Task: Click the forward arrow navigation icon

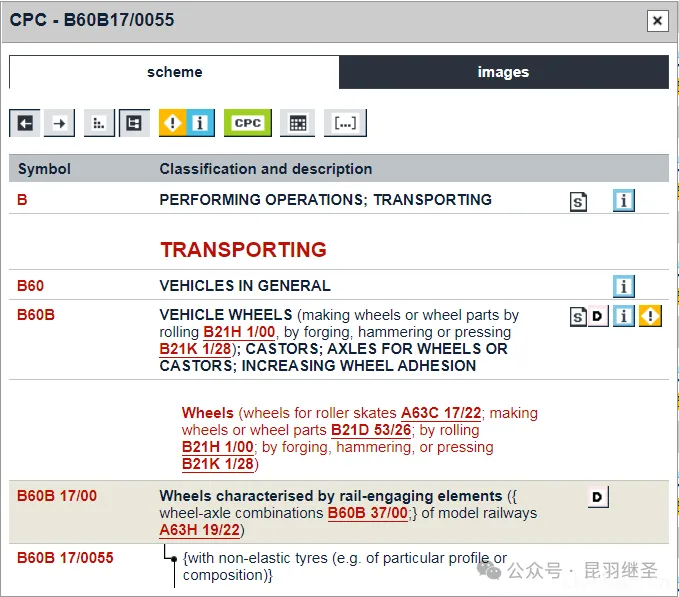Action: [60, 123]
